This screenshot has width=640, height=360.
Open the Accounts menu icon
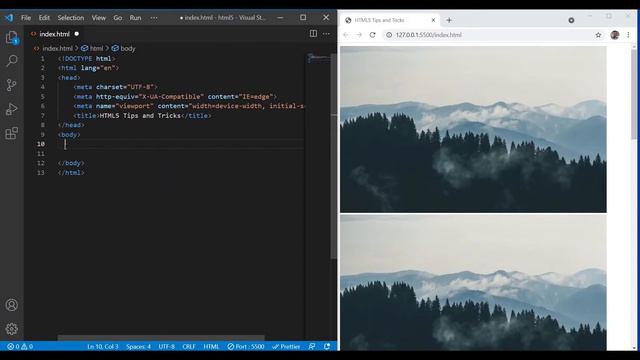click(x=11, y=305)
